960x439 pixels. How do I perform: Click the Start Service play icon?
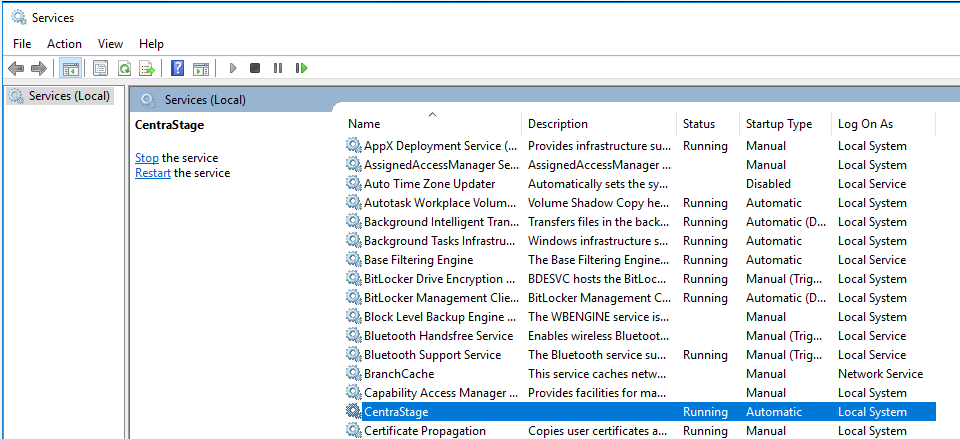(233, 68)
